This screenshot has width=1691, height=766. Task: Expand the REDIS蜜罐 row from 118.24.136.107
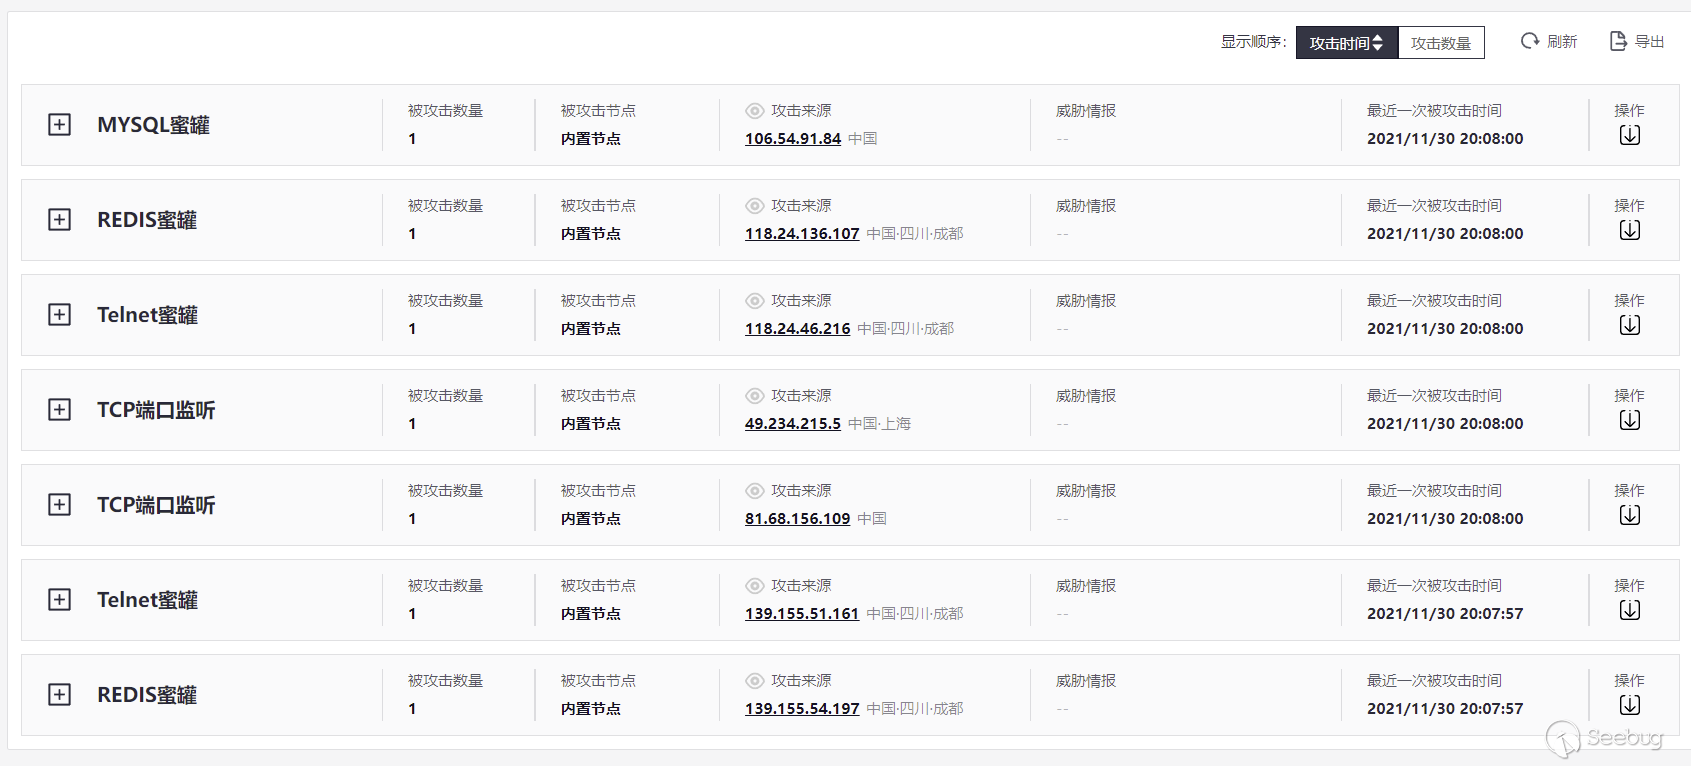60,220
